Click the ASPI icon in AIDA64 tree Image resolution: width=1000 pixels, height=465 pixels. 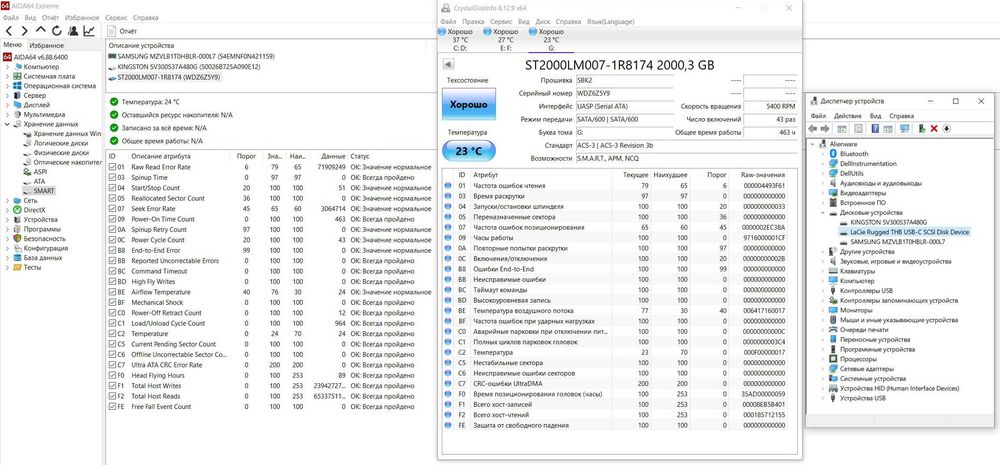(27, 172)
